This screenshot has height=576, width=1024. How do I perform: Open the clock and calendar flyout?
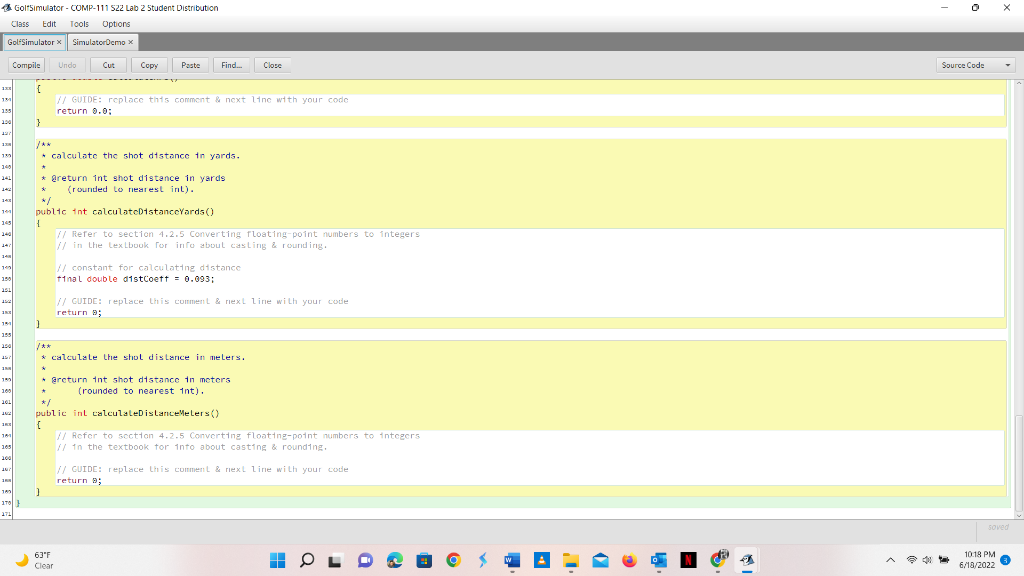(x=978, y=560)
